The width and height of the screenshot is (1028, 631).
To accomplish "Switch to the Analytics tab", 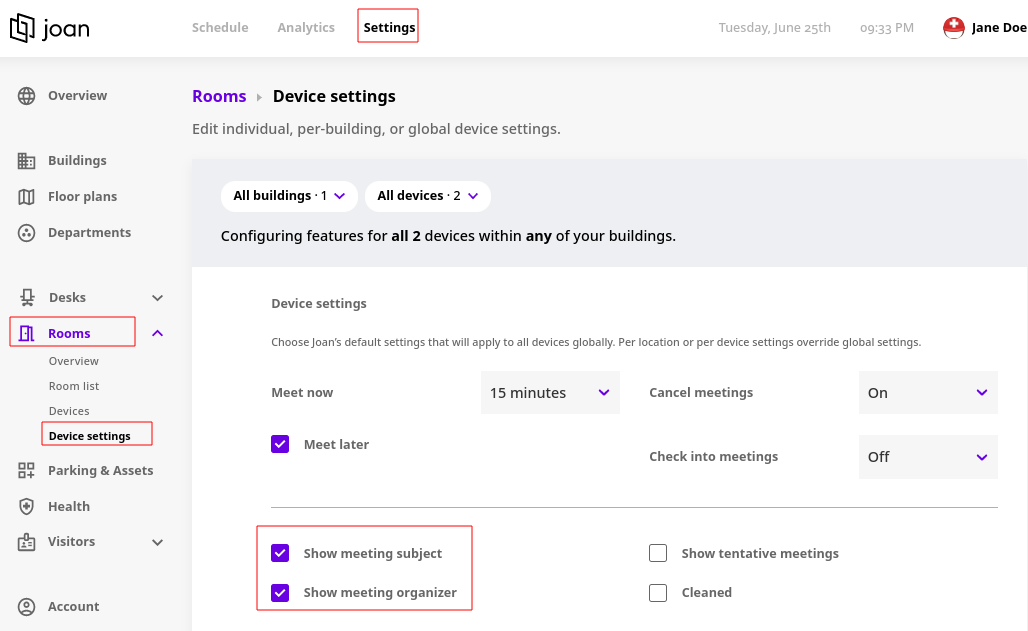I will tap(306, 28).
